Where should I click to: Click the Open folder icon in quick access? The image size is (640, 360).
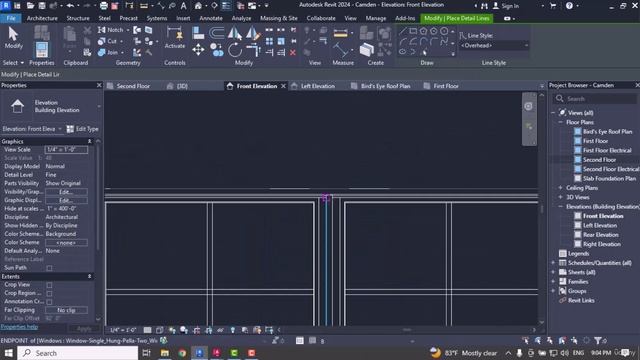coord(30,6)
